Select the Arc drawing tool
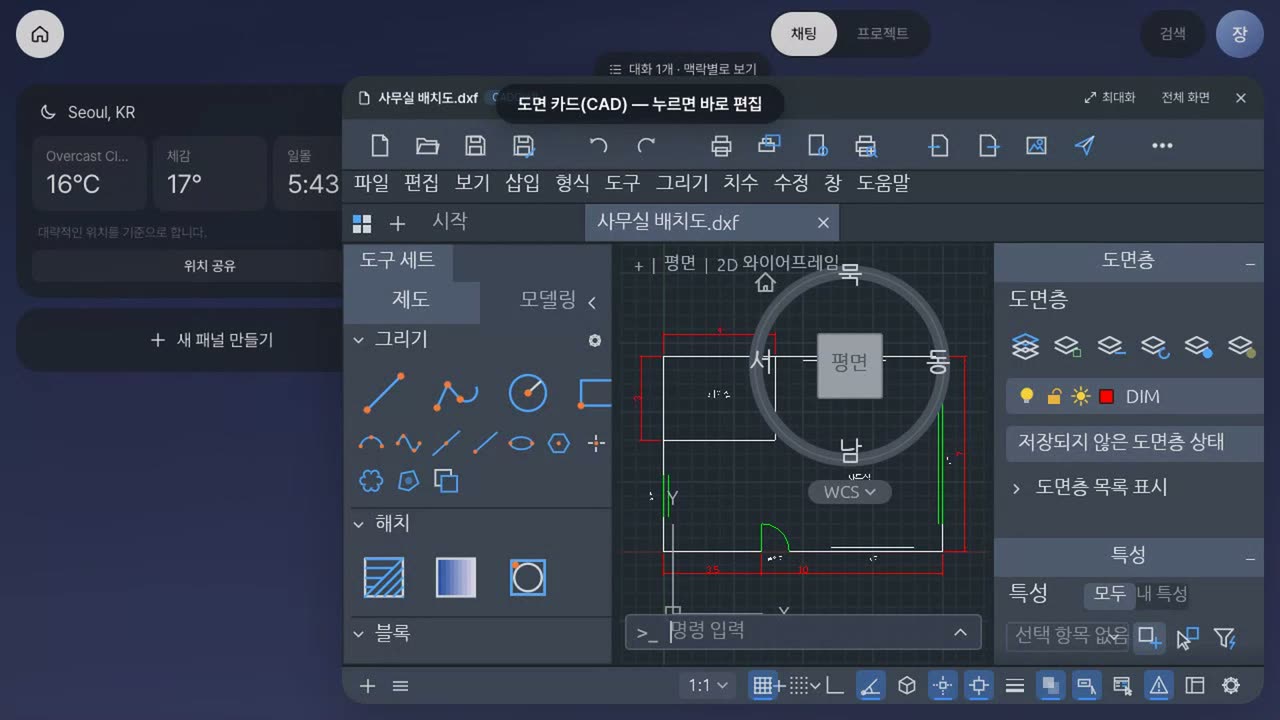Screen dimensions: 1280x720 371,442
